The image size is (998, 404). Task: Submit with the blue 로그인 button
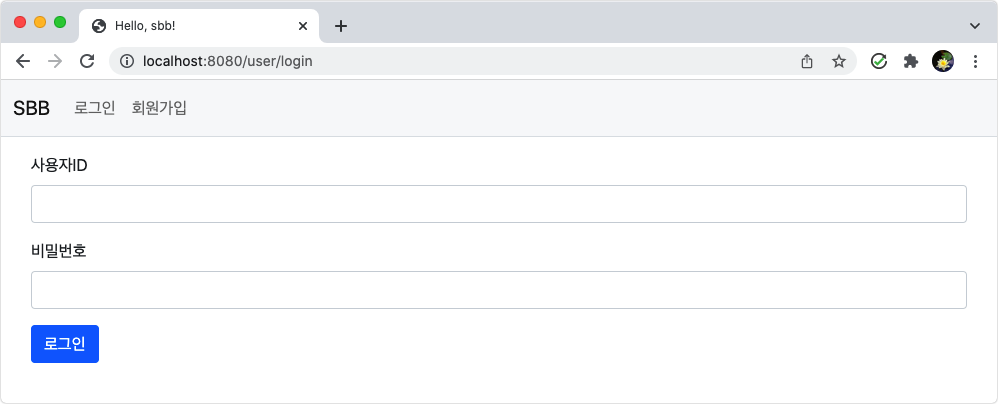coord(65,344)
